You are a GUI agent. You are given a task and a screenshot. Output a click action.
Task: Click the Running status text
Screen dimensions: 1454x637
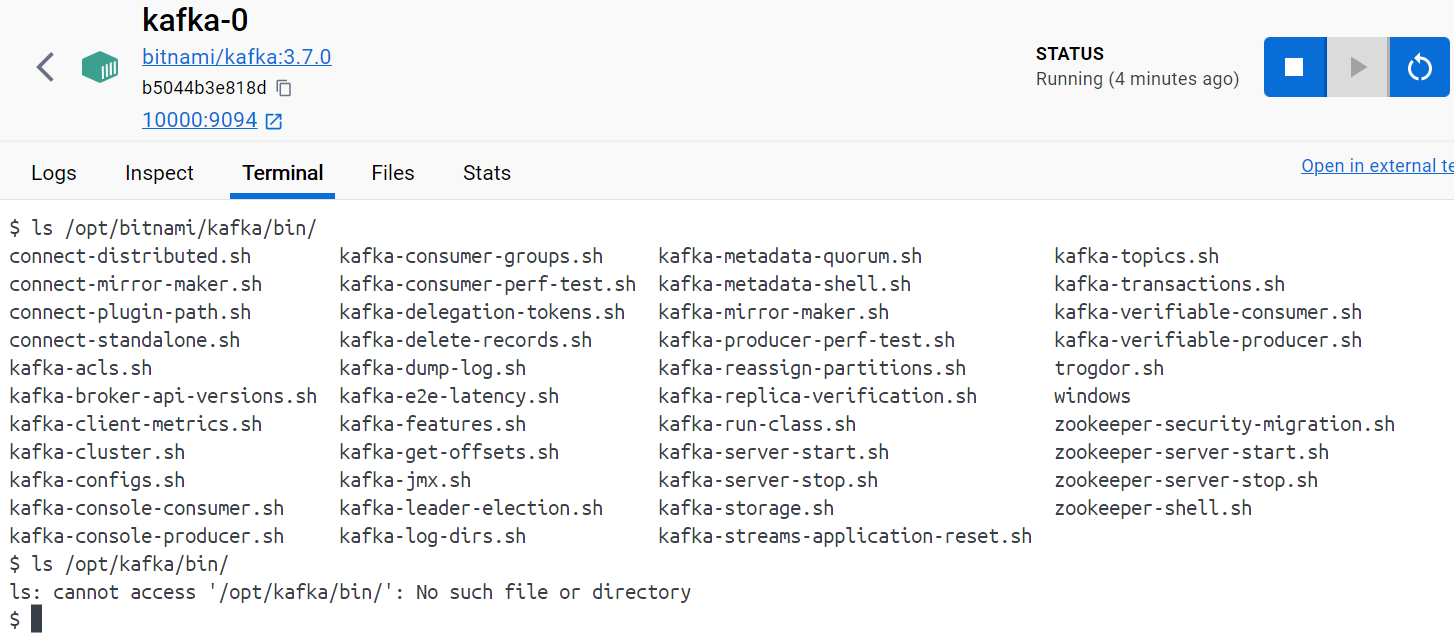tap(1137, 79)
